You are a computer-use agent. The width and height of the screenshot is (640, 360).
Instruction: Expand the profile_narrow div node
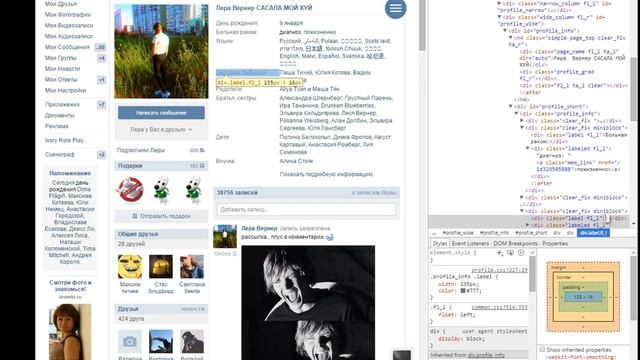click(x=499, y=3)
